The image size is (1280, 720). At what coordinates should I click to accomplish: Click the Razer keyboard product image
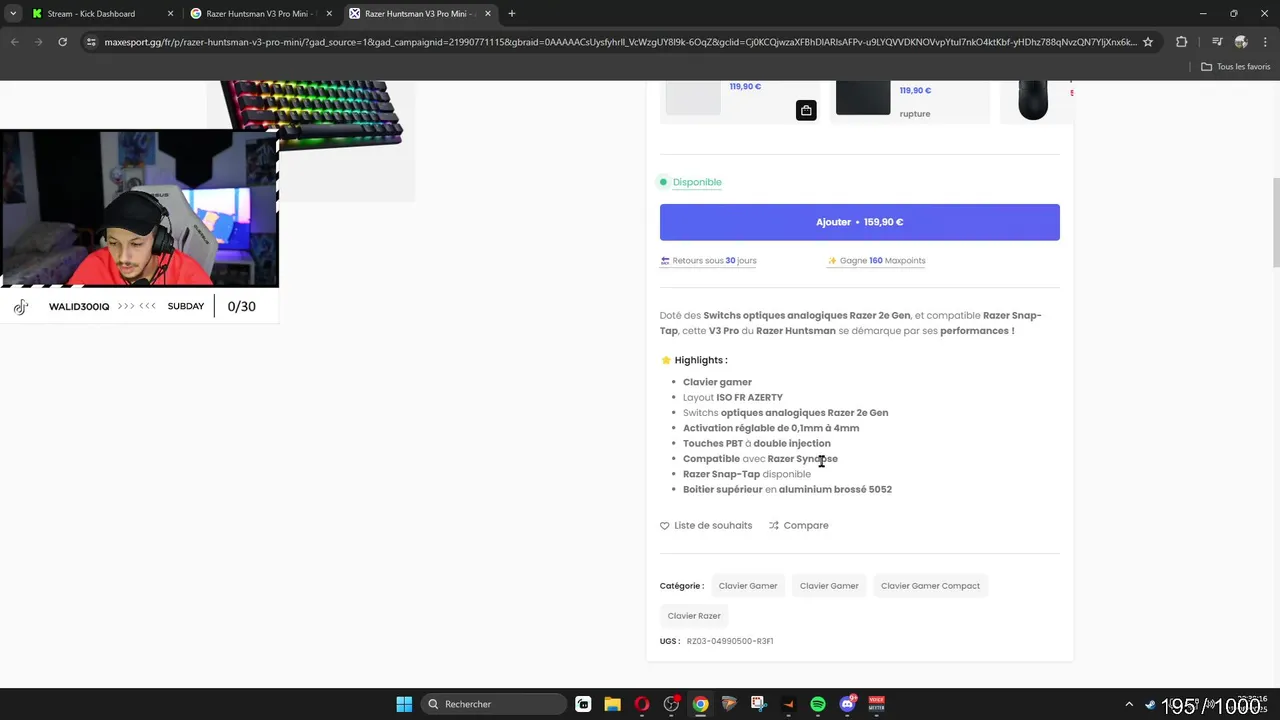point(312,115)
